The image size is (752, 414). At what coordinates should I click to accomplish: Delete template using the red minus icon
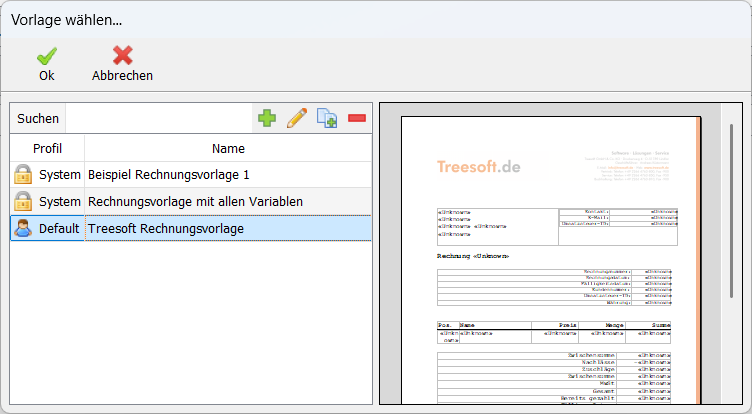(357, 118)
